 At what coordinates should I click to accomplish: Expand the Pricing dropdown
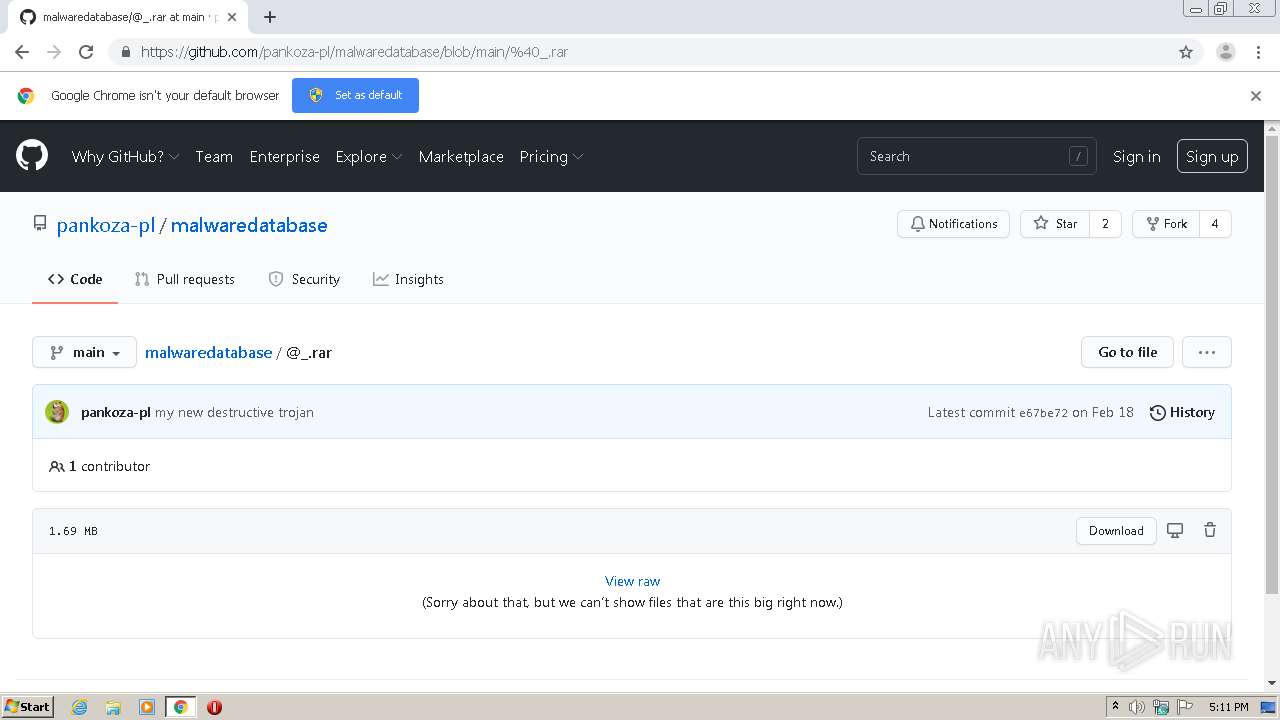551,156
